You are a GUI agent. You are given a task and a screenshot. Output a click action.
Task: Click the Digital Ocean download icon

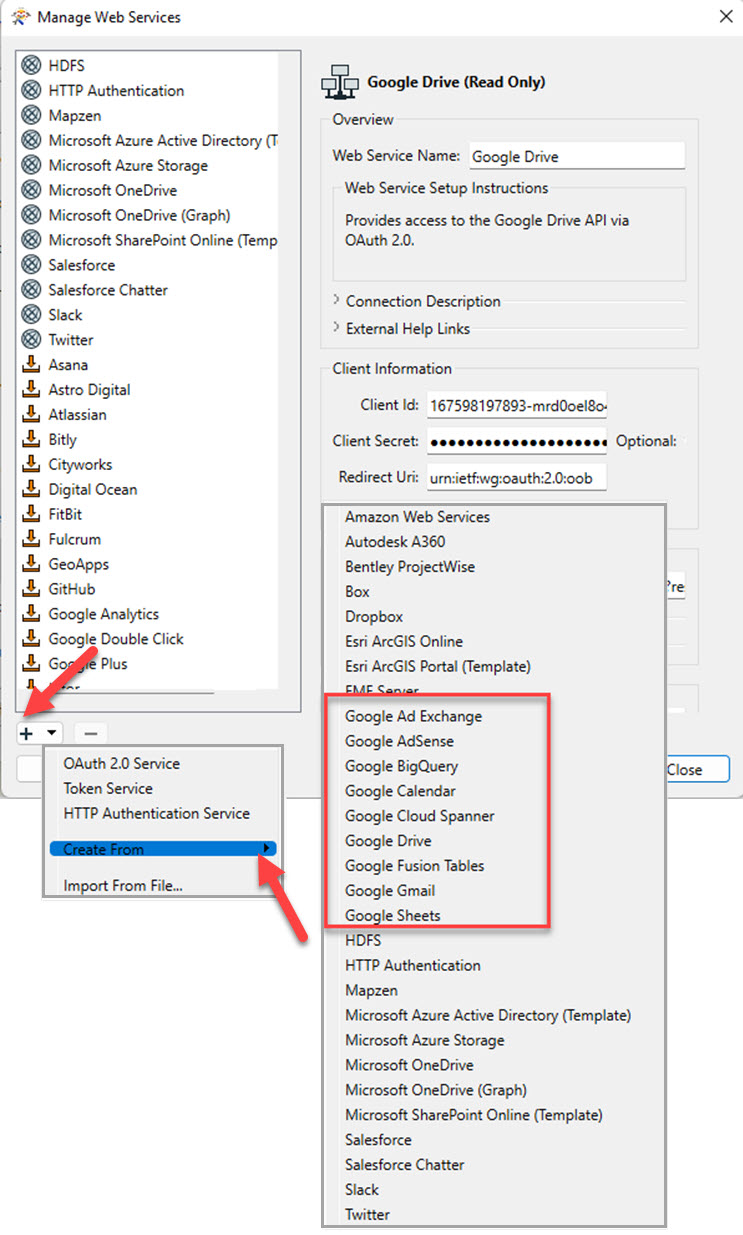click(31, 490)
